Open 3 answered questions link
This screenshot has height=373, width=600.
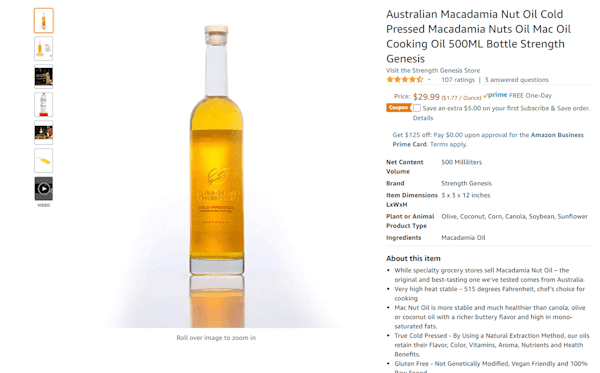[517, 80]
